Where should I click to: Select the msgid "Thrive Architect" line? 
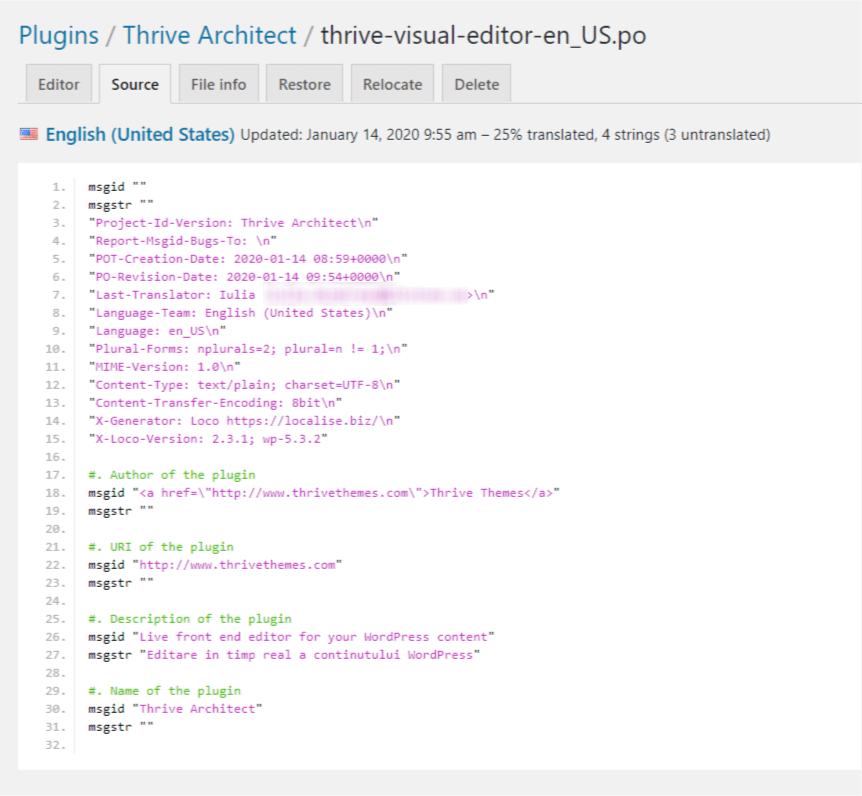click(175, 709)
